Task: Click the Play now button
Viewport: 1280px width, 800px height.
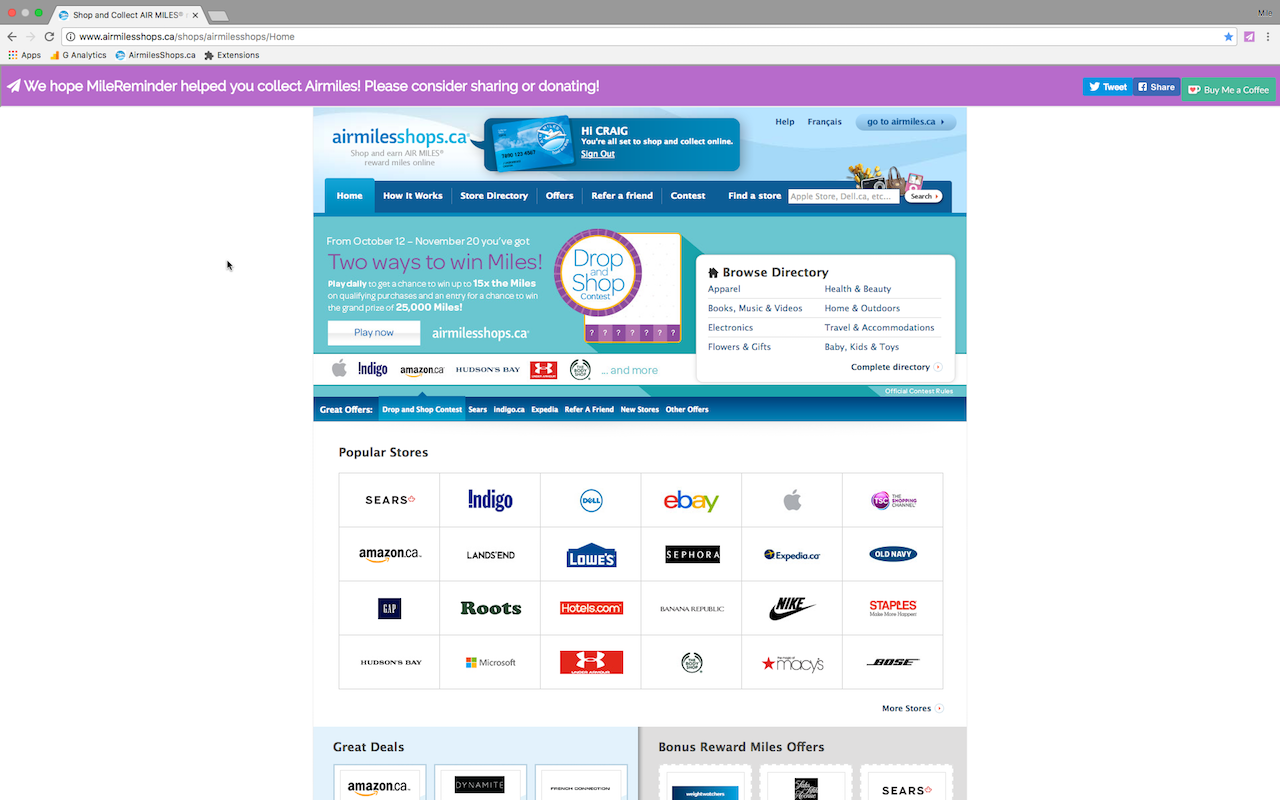Action: click(374, 333)
